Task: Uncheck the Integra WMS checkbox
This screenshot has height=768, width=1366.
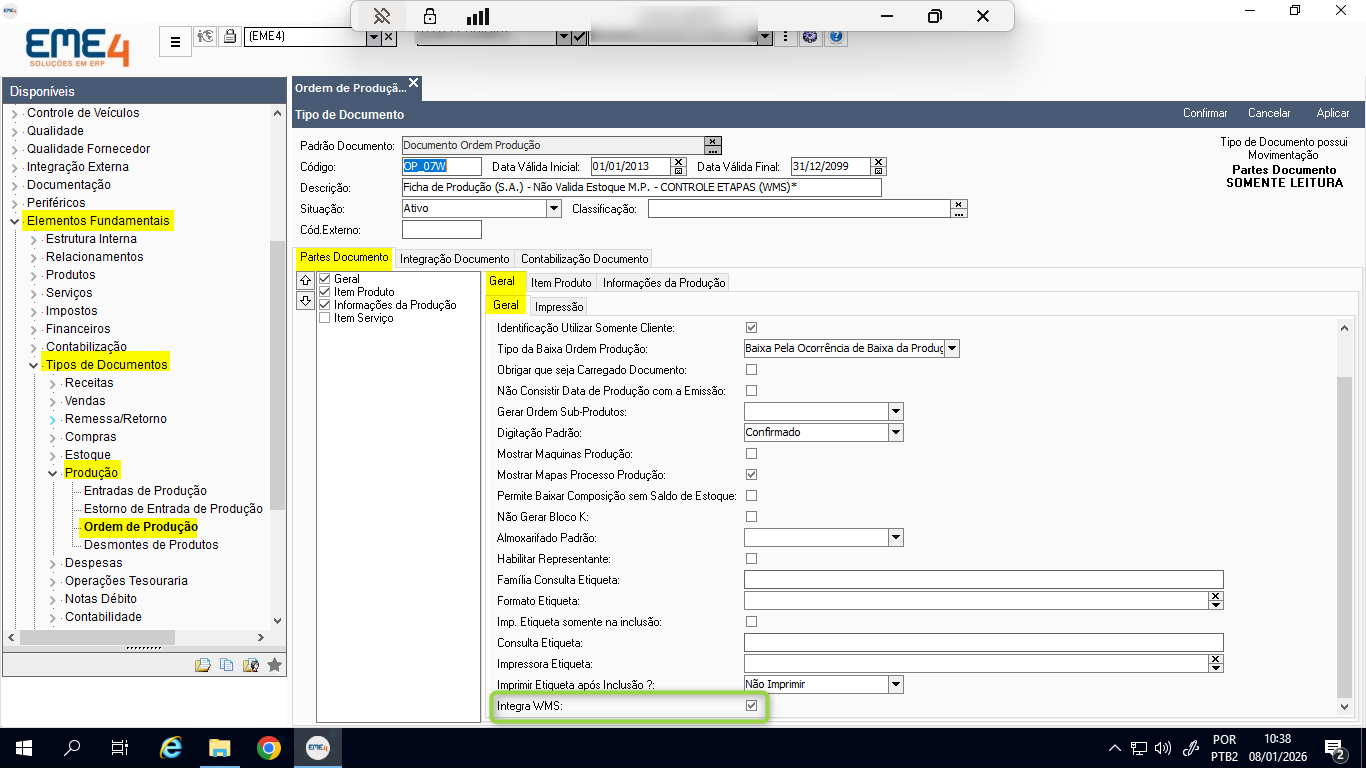Action: click(x=751, y=706)
